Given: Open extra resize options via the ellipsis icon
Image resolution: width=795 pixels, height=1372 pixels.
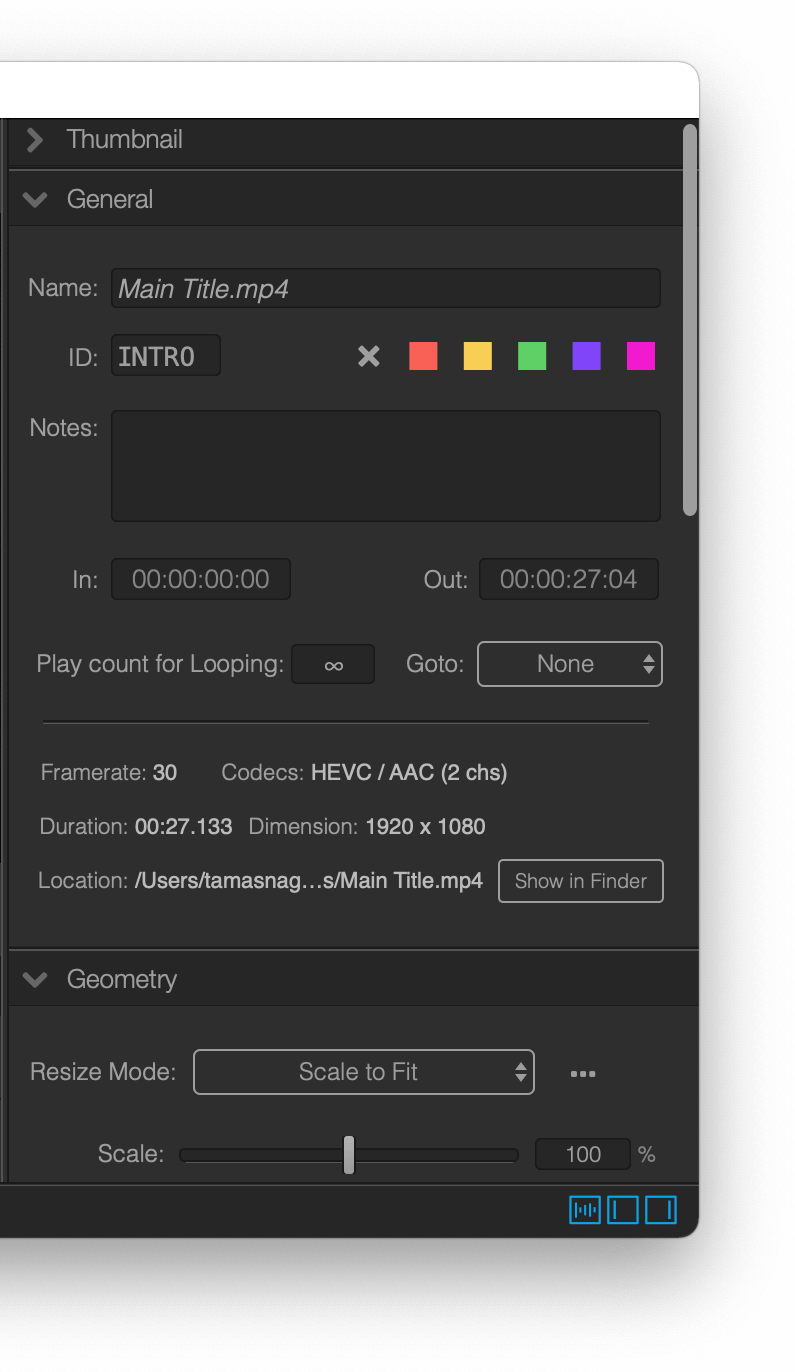Looking at the screenshot, I should [x=583, y=1072].
